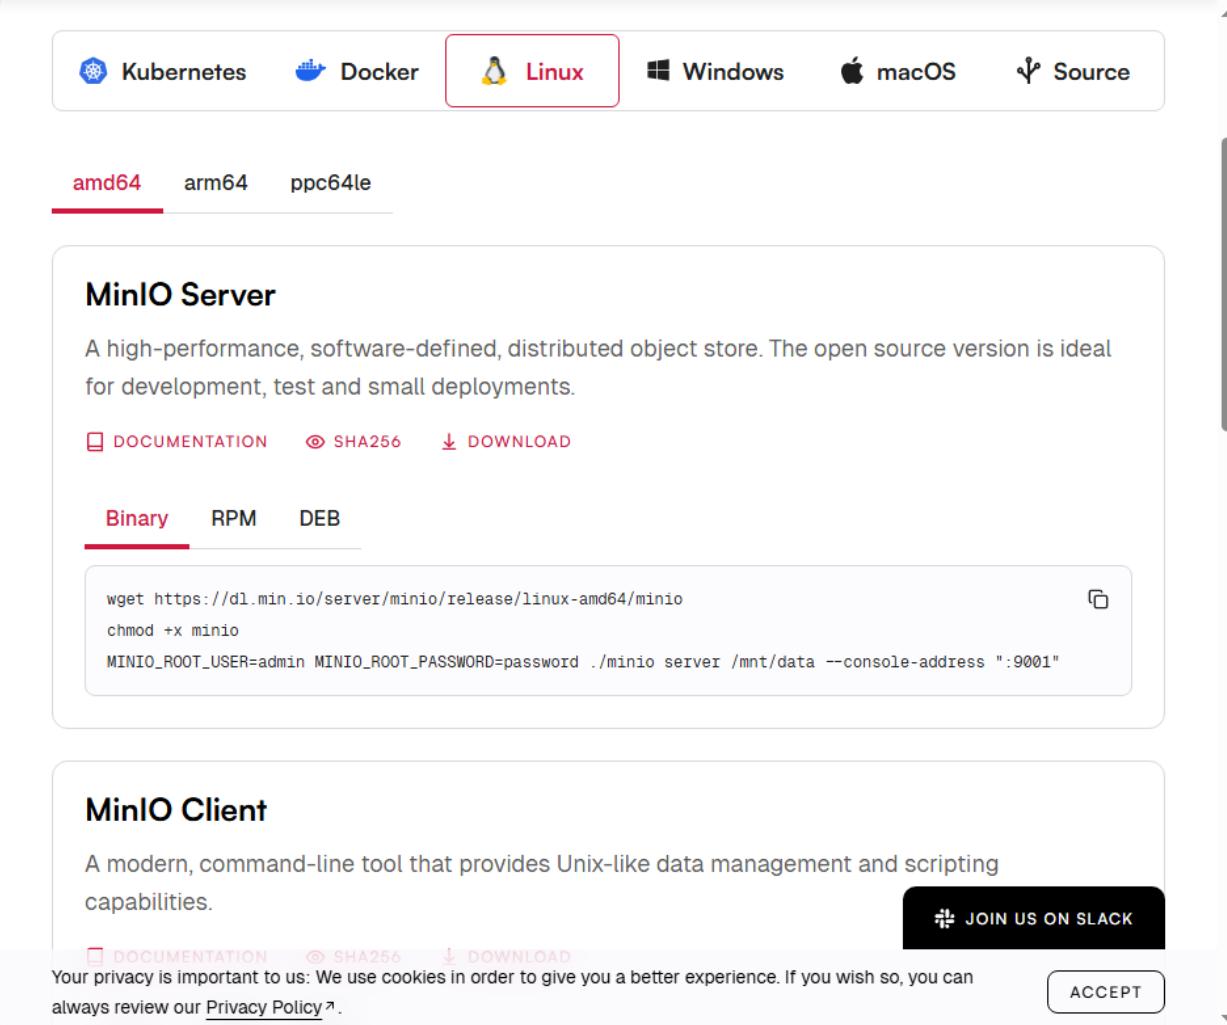Open the Source branch icon
1227x1025 pixels.
1028,71
